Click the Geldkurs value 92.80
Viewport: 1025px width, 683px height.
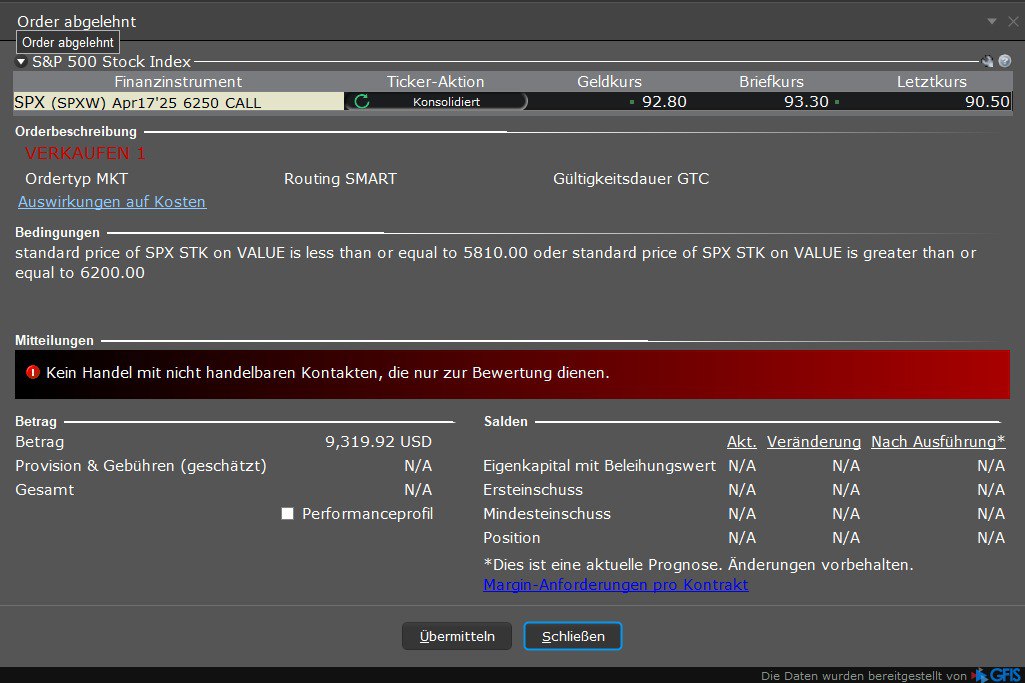664,102
